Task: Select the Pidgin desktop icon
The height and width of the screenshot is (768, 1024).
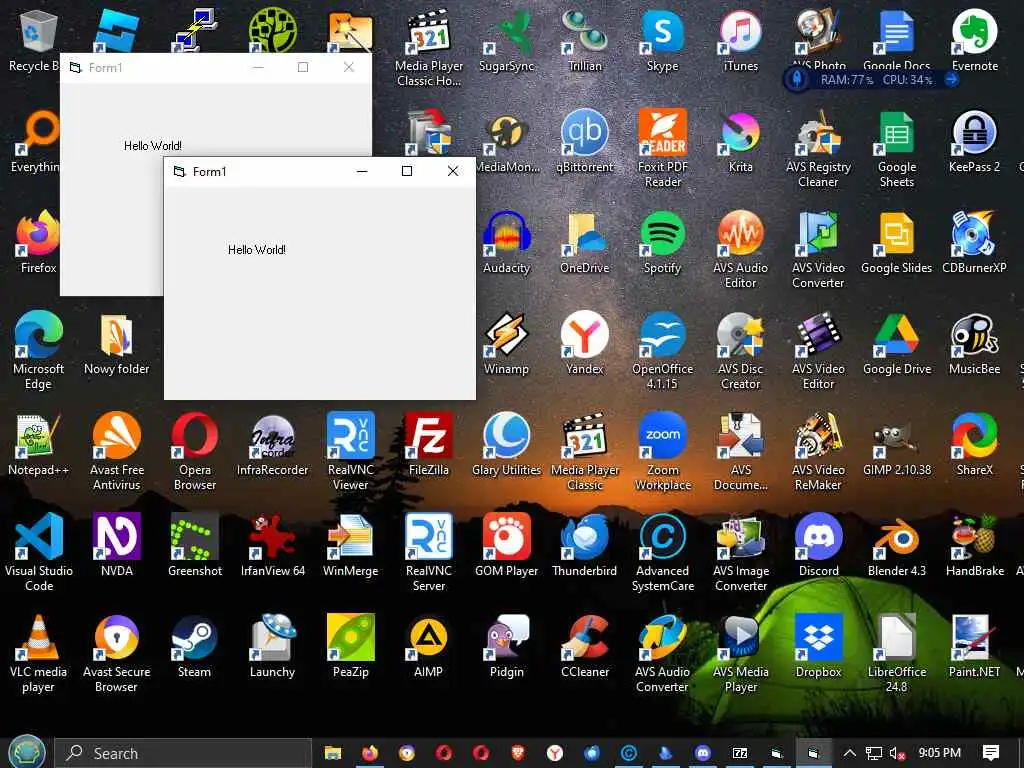Action: point(506,647)
